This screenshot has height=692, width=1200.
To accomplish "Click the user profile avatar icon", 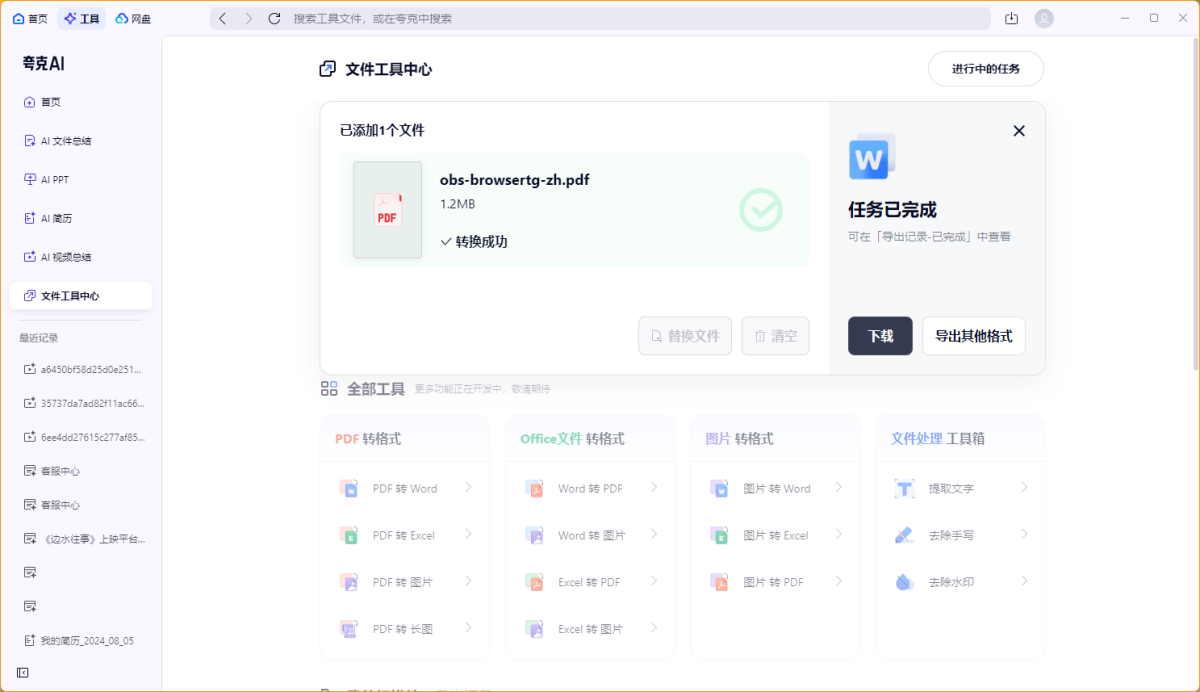I will (1044, 18).
